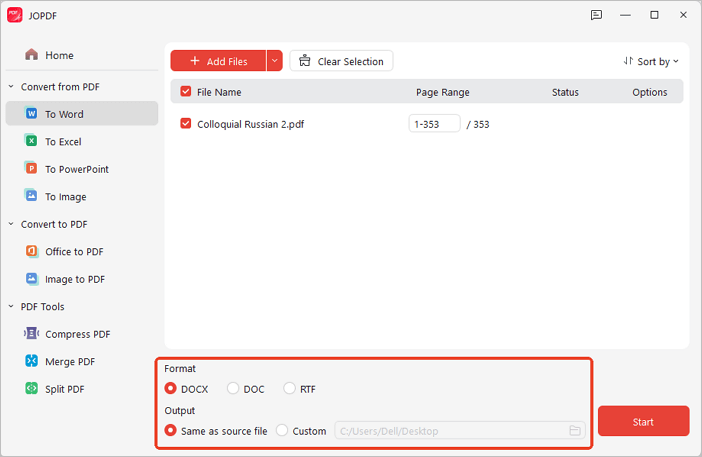
Task: Select the DOC format radio button
Action: point(233,389)
